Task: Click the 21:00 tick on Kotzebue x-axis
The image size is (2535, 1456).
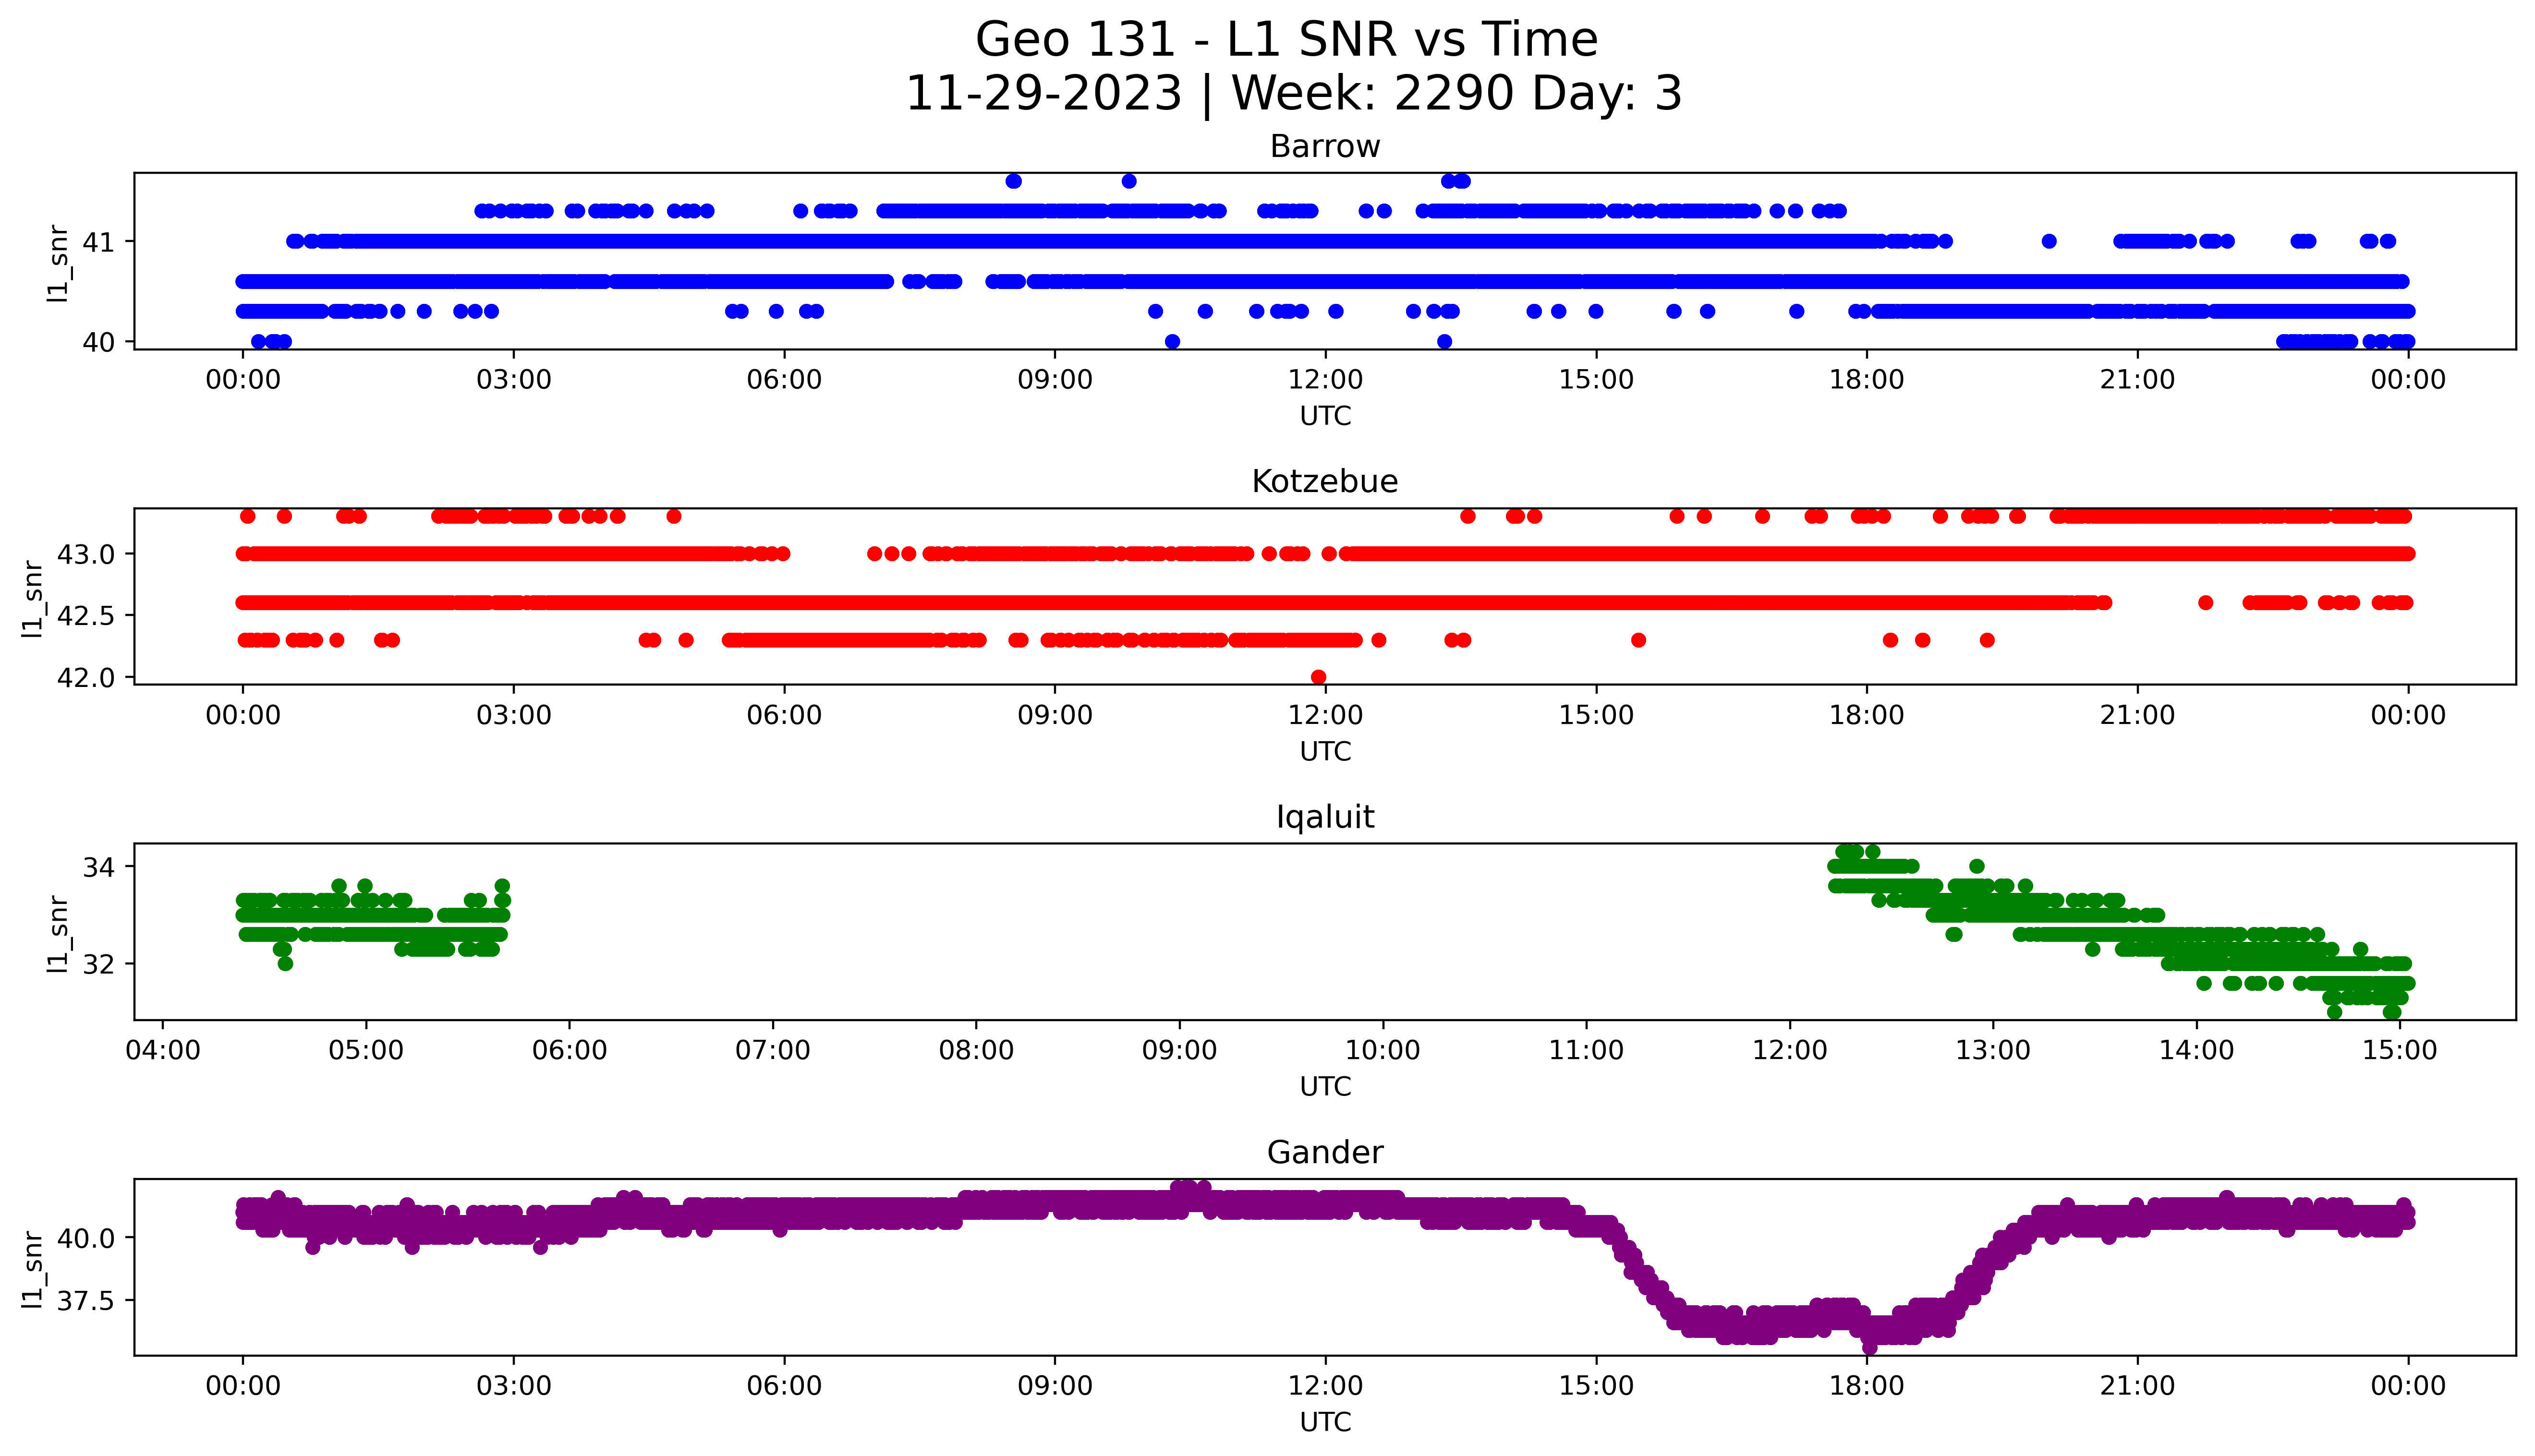Action: (2137, 715)
